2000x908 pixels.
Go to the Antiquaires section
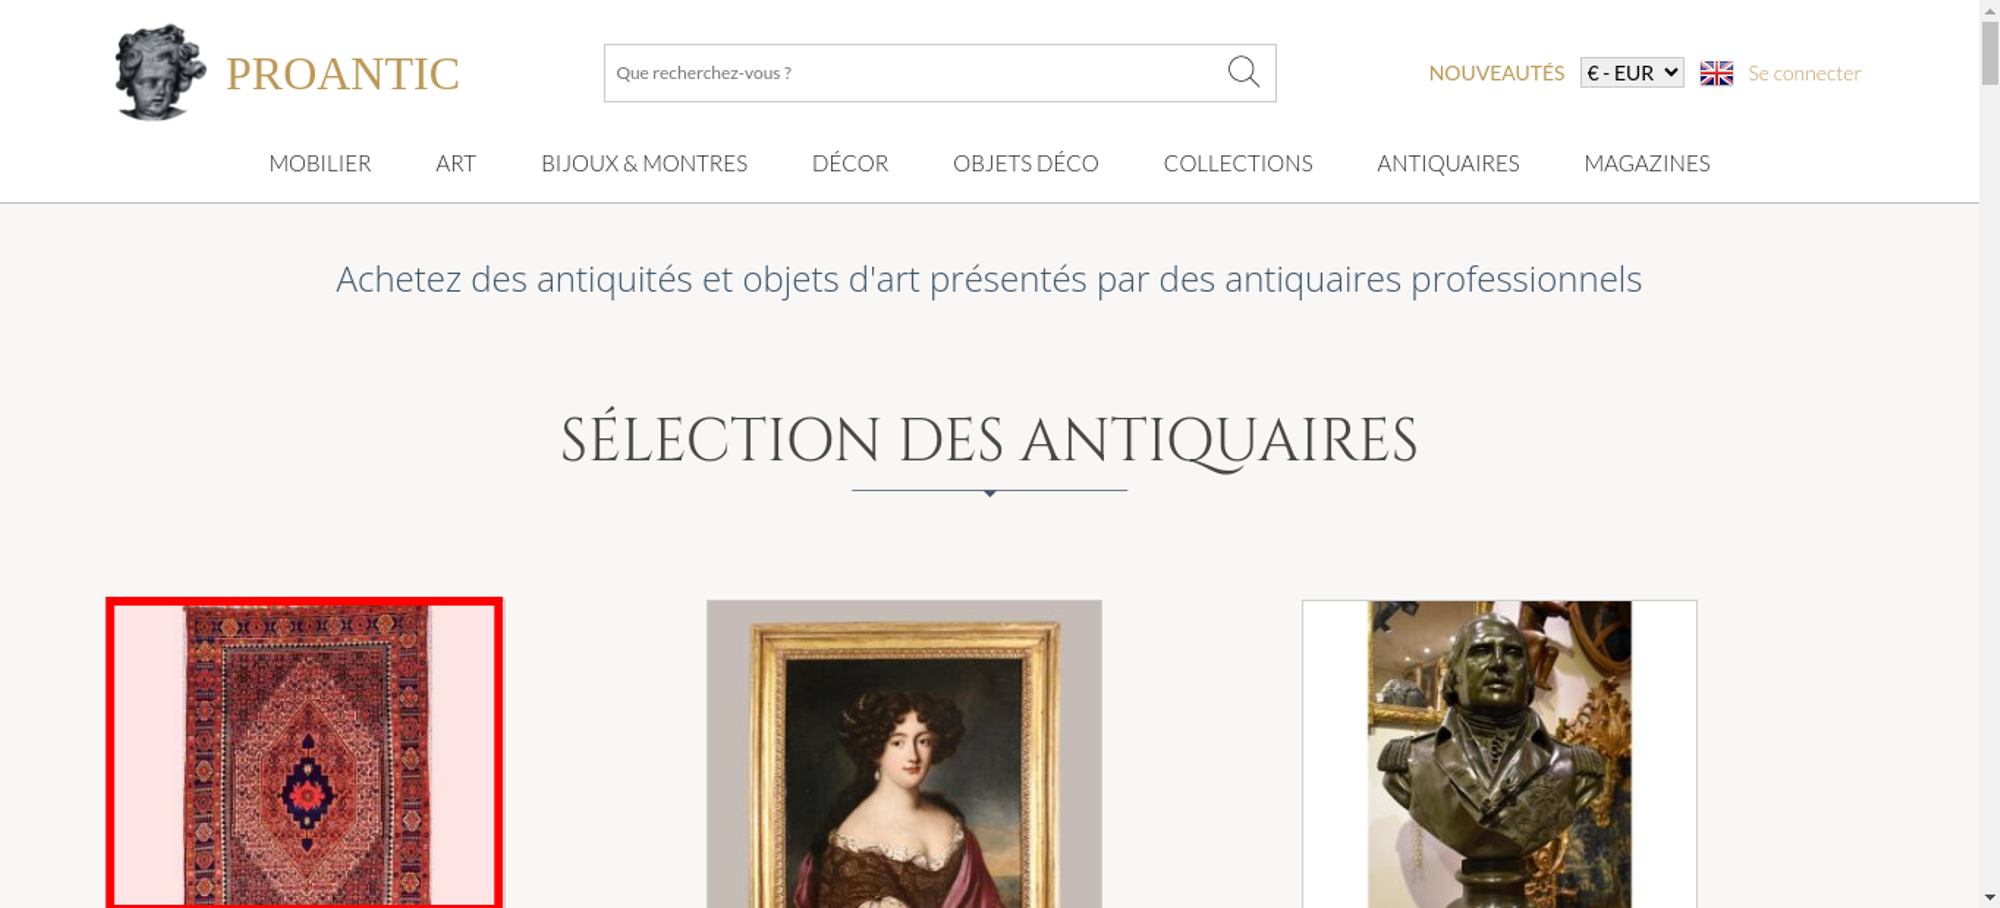(1448, 163)
